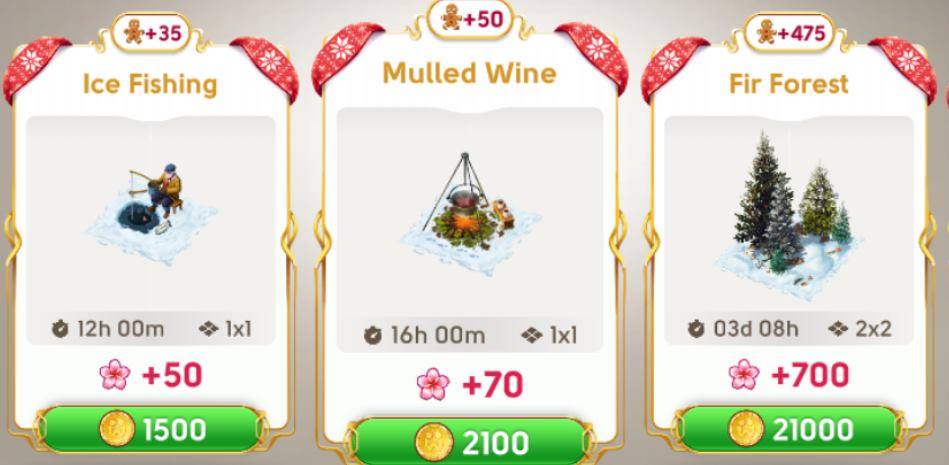Tap the timer icon next to 03d 08h

(697, 329)
